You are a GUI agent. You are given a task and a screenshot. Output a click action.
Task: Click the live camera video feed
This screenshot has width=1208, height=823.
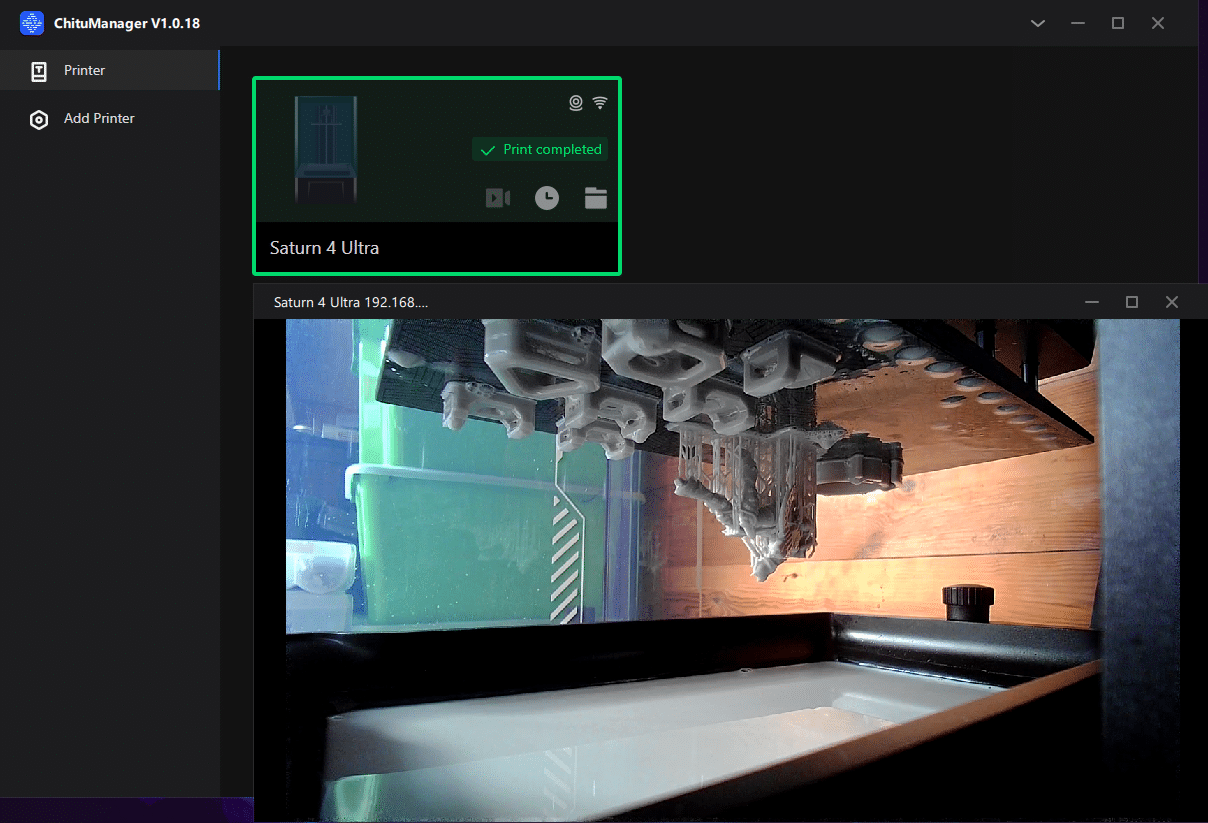733,571
